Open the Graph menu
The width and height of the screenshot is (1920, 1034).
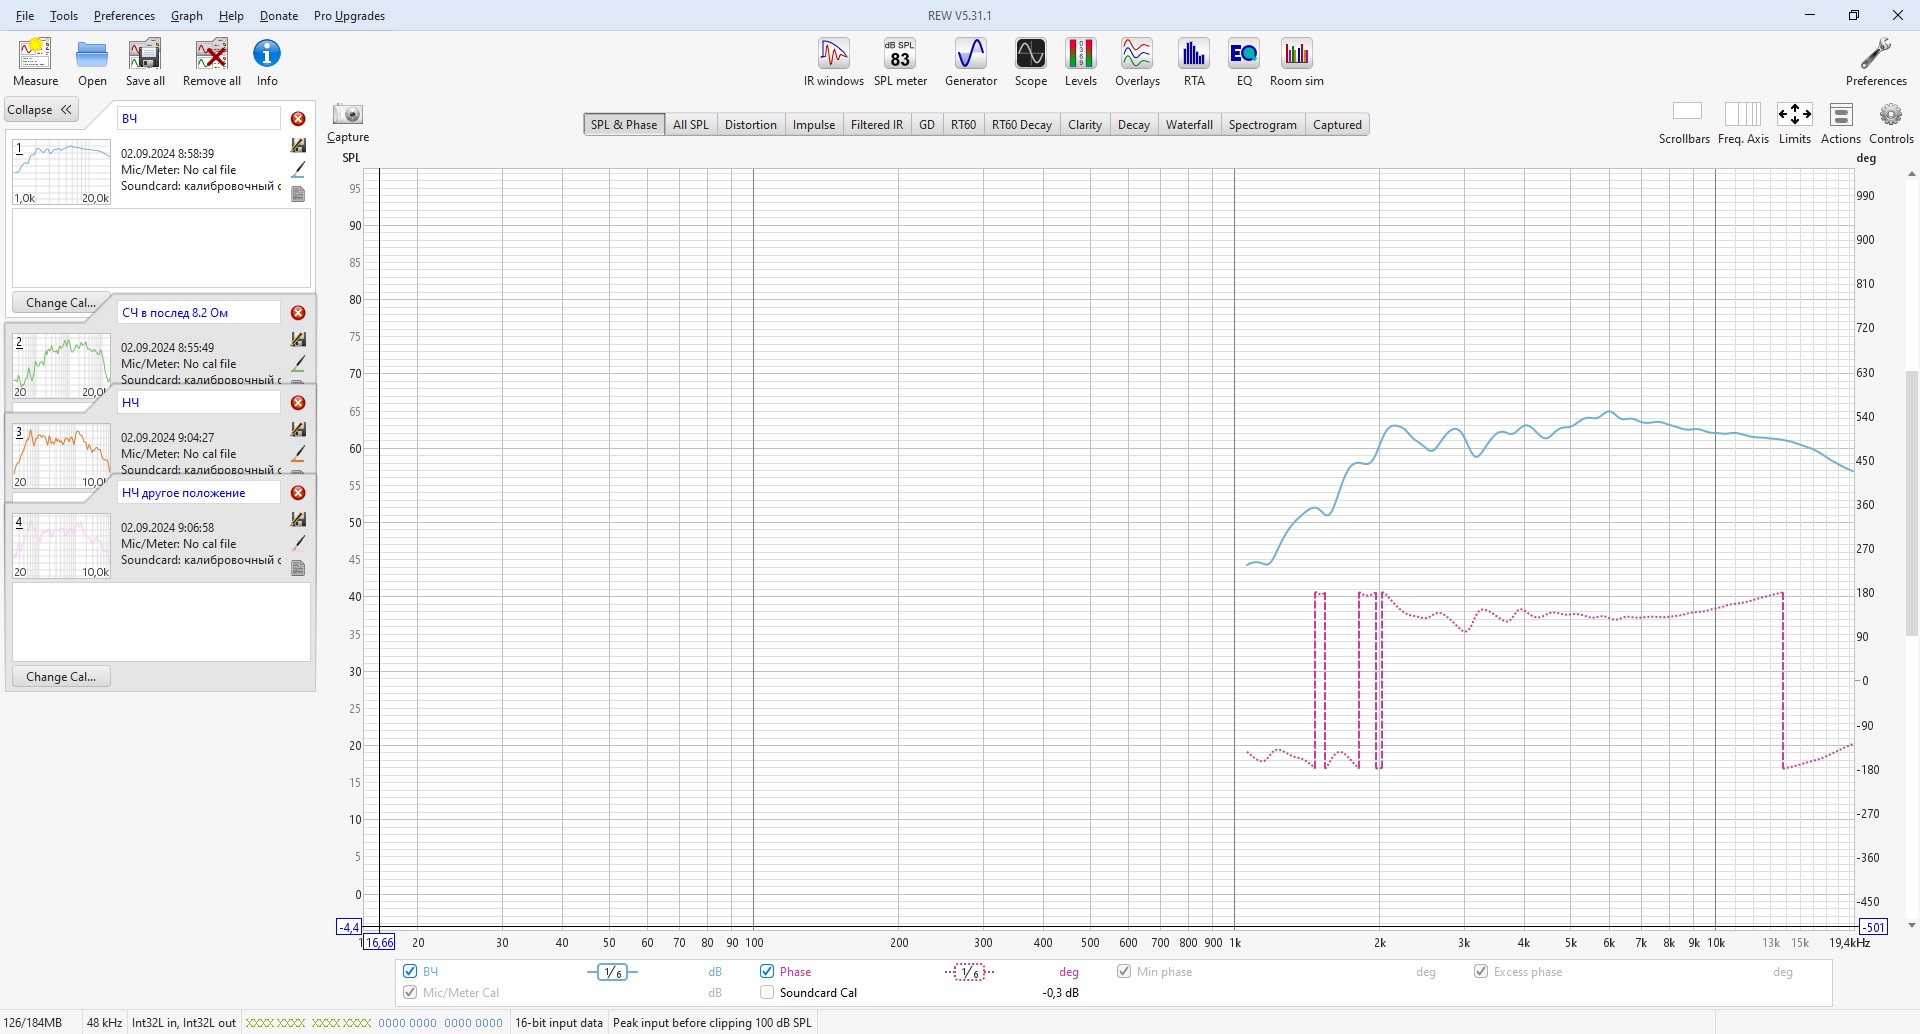click(187, 16)
